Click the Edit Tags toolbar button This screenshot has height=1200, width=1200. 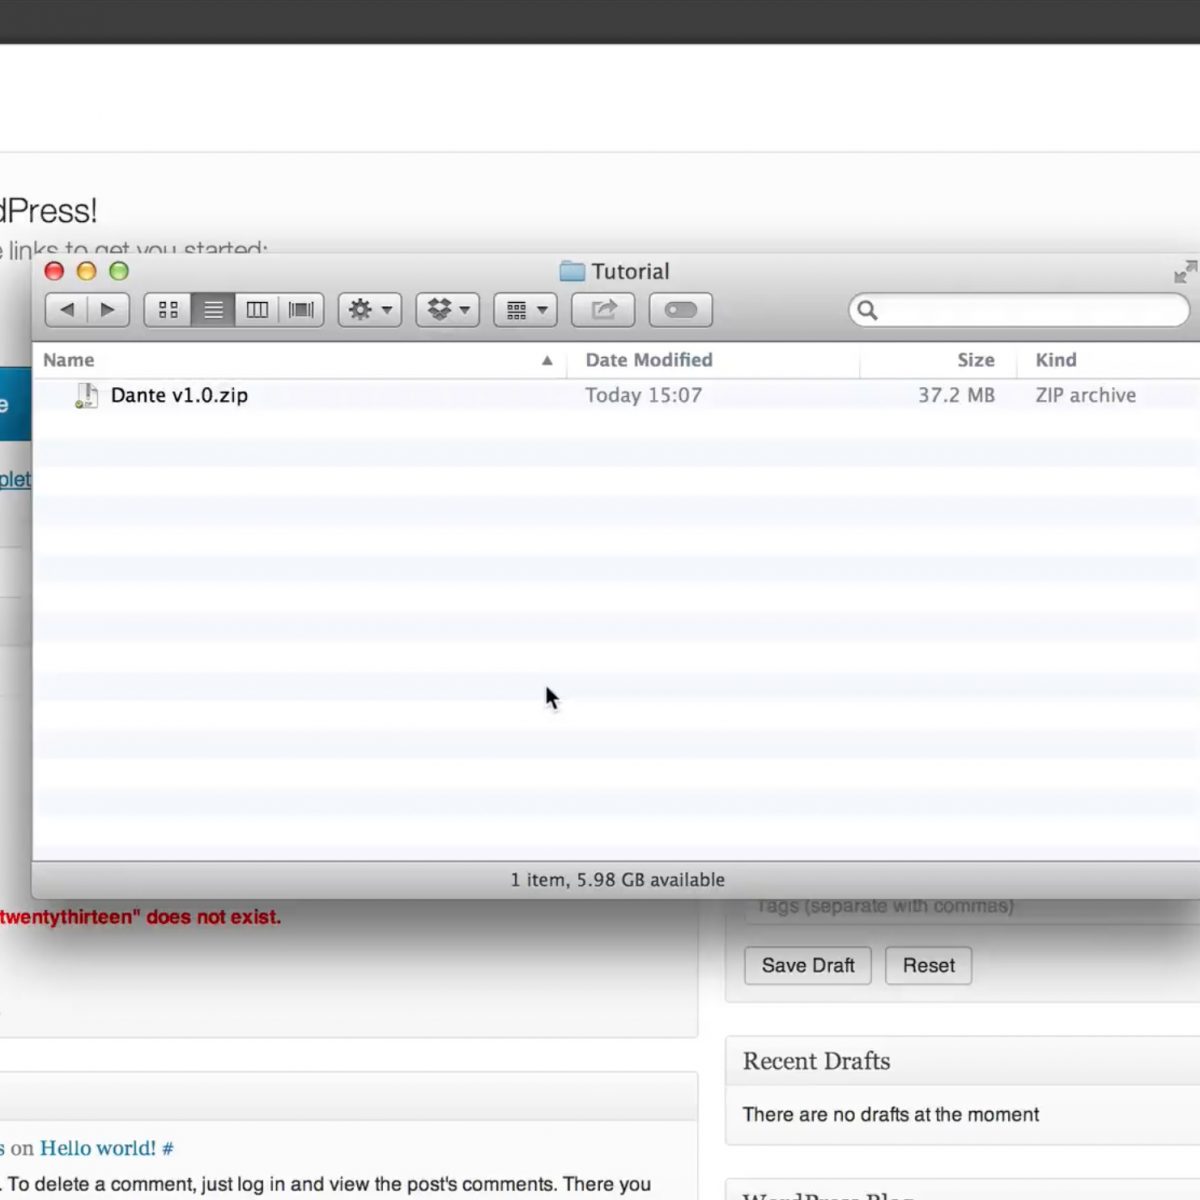pos(681,310)
